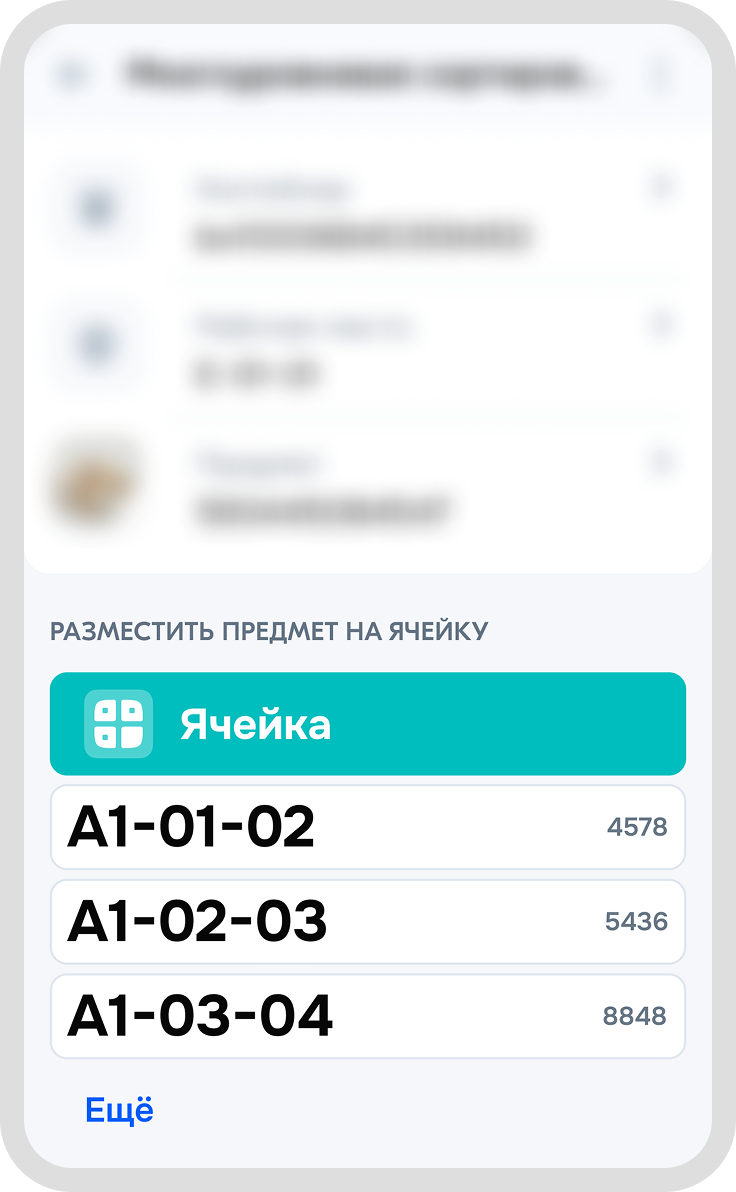This screenshot has width=736, height=1192.
Task: Pick cell A1-03-04
Action: click(200, 1016)
